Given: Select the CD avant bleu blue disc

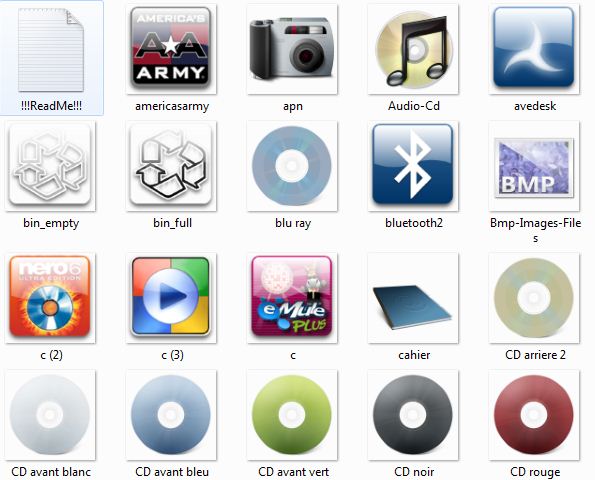Looking at the screenshot, I should [x=171, y=415].
